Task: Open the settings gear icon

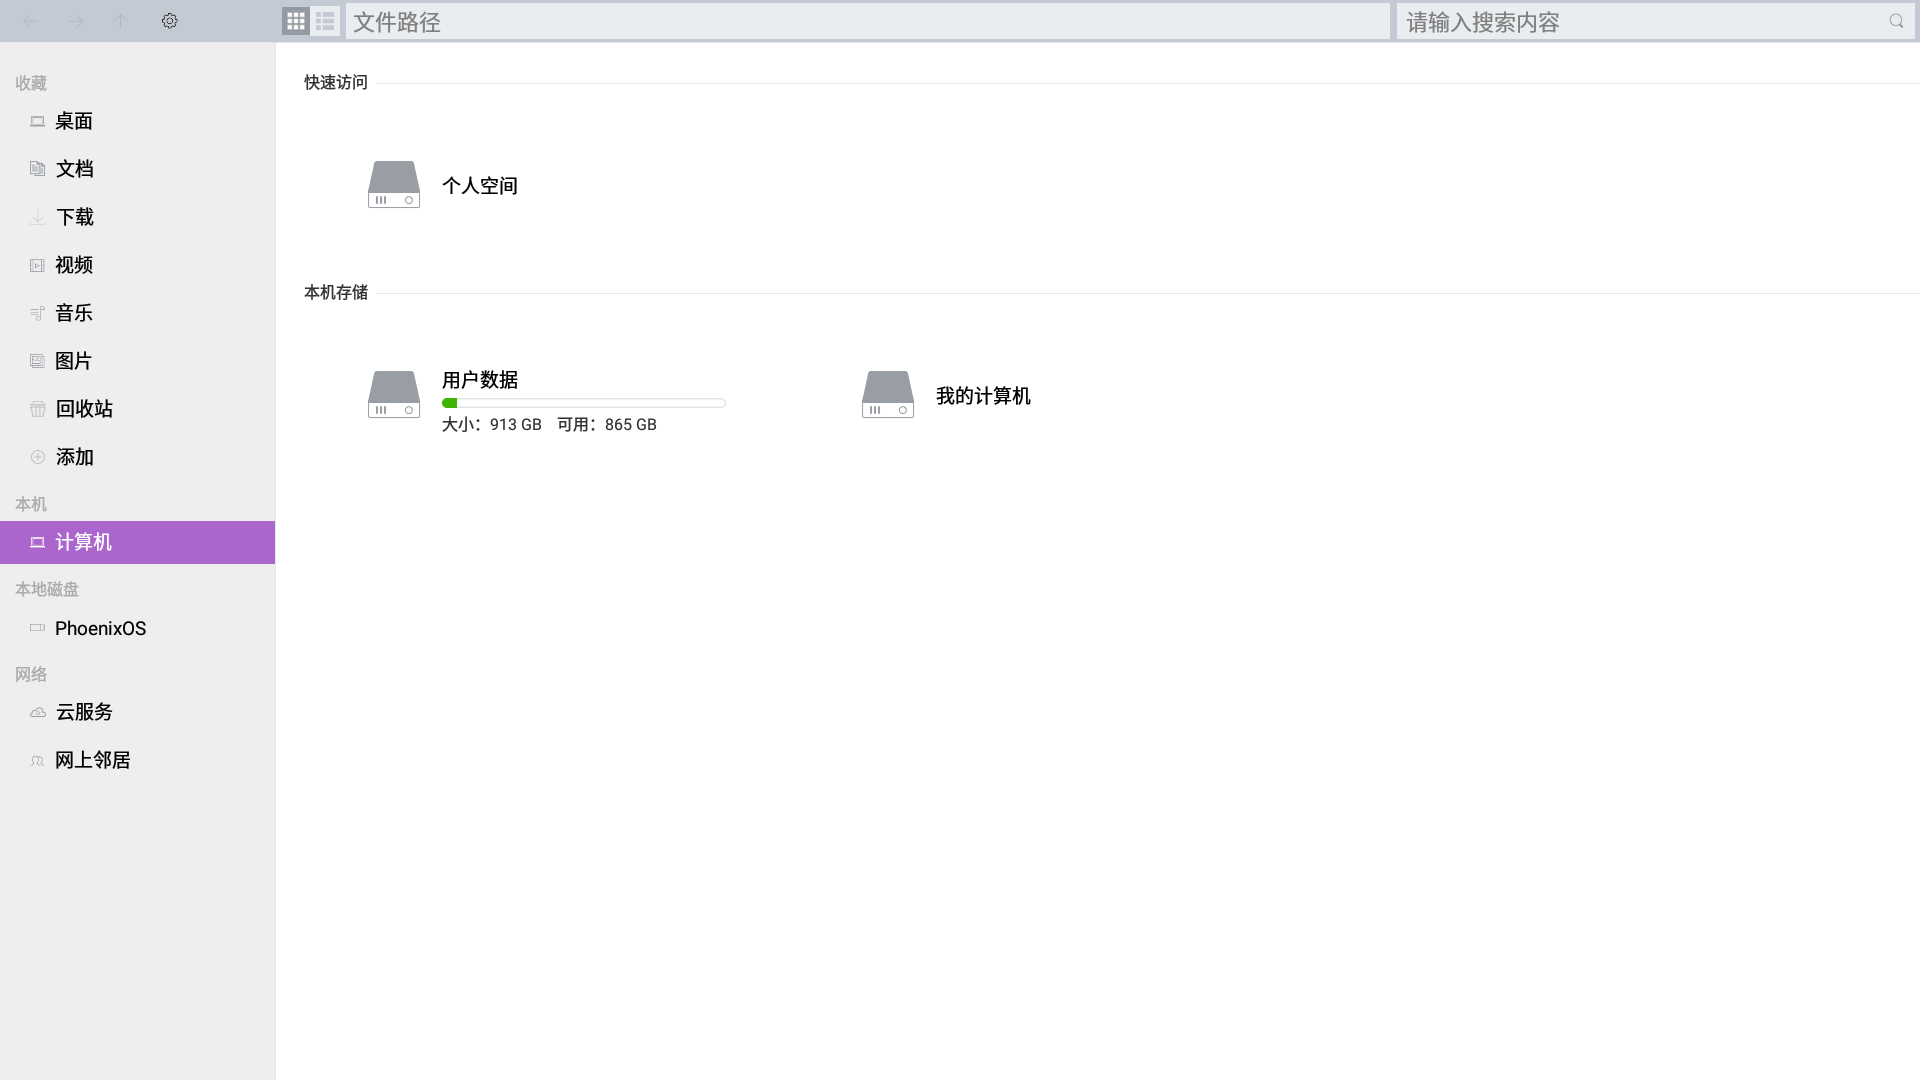Action: coord(170,21)
